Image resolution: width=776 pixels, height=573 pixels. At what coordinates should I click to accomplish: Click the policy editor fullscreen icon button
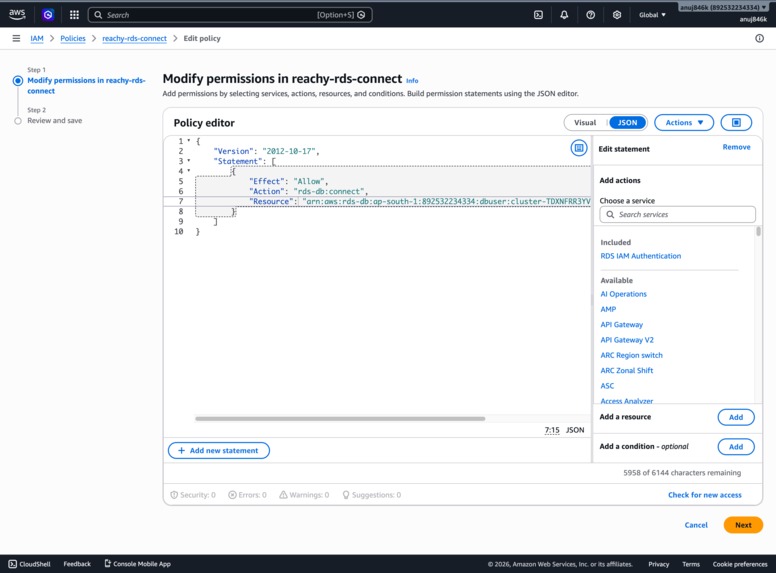tap(736, 122)
